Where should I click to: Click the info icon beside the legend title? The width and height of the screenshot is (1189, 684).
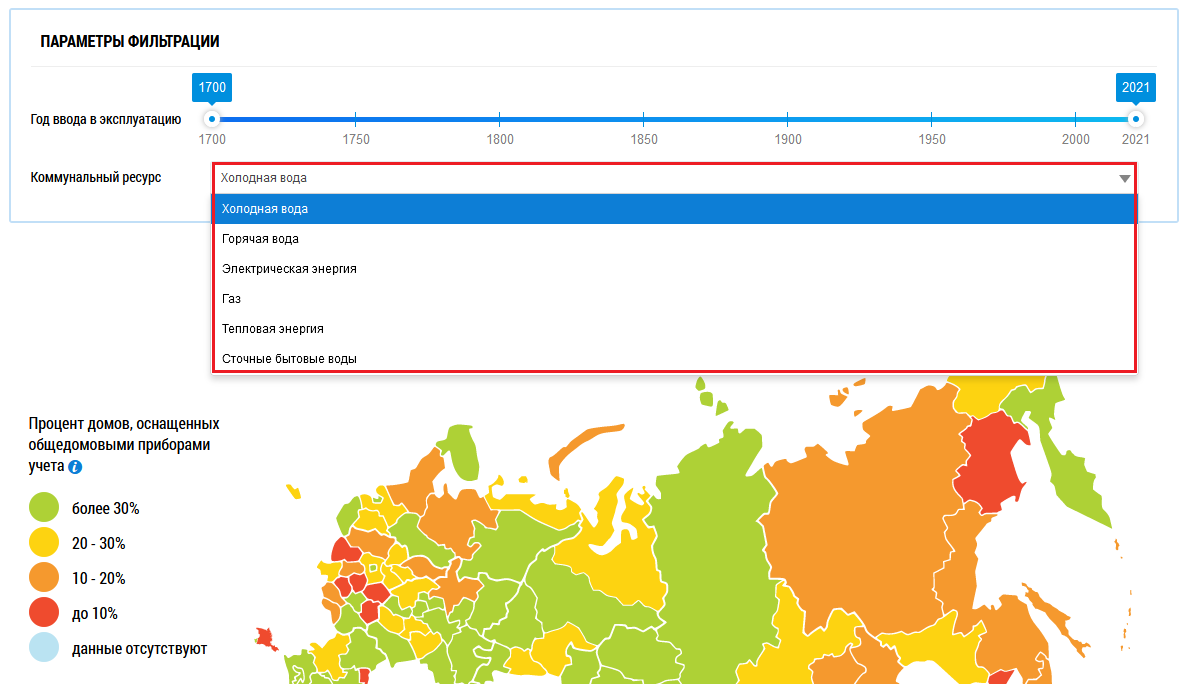tap(76, 467)
